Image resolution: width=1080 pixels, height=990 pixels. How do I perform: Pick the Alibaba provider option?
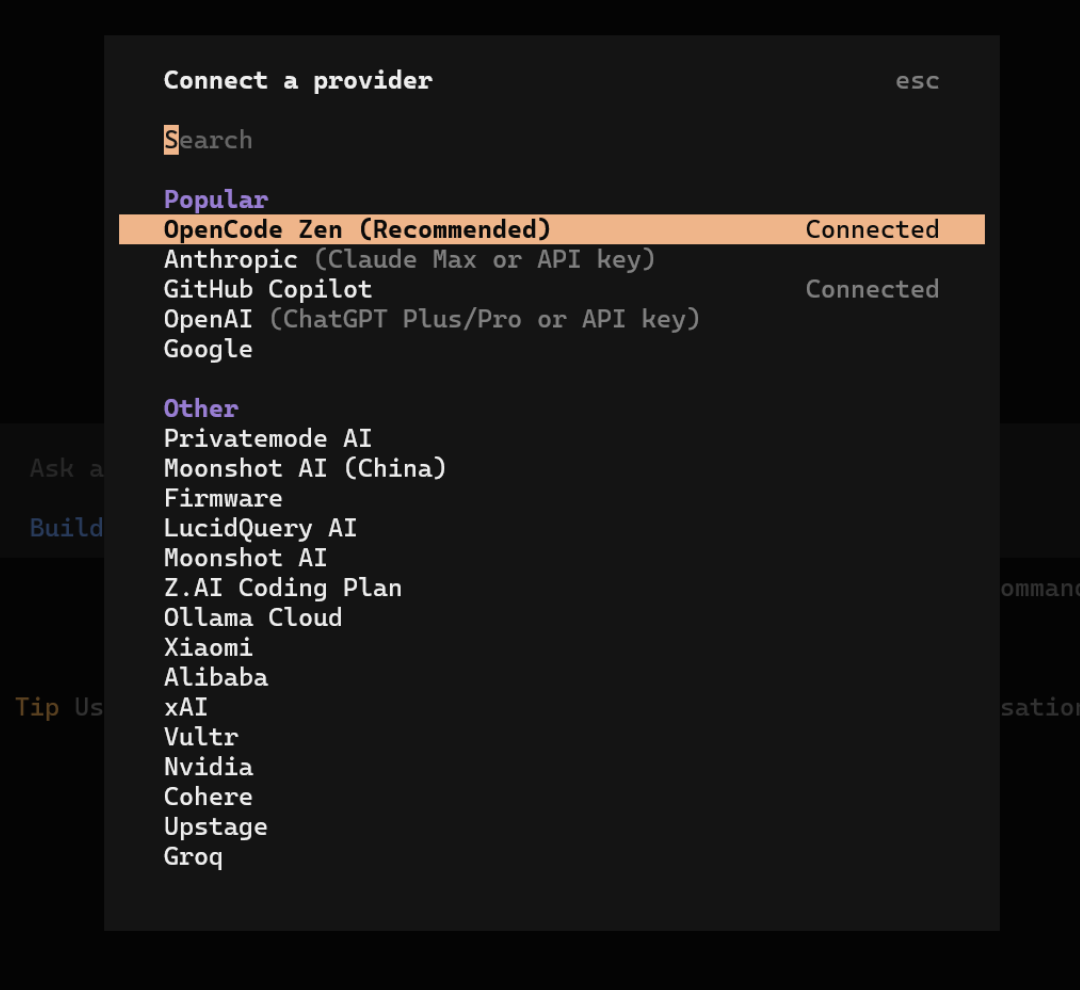216,677
